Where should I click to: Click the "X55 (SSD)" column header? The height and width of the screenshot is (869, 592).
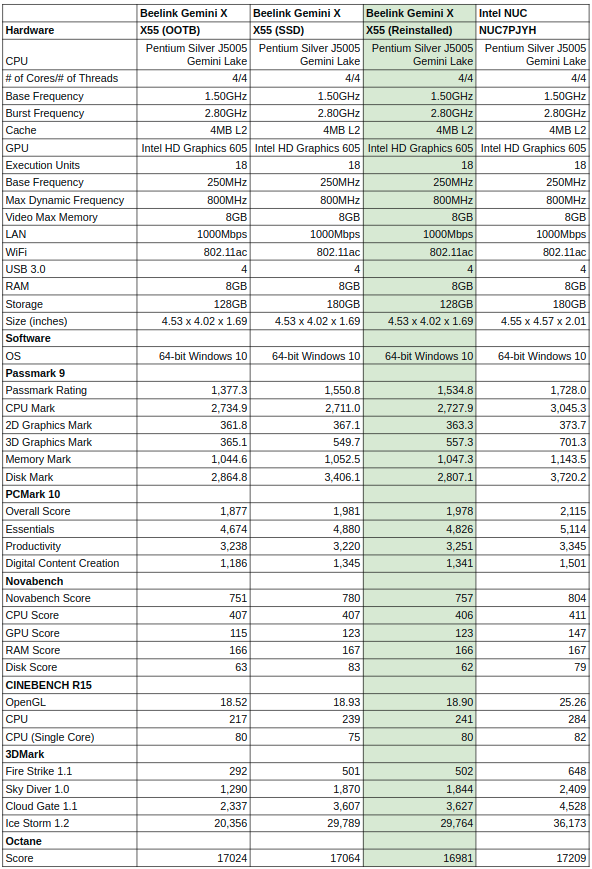pos(279,30)
